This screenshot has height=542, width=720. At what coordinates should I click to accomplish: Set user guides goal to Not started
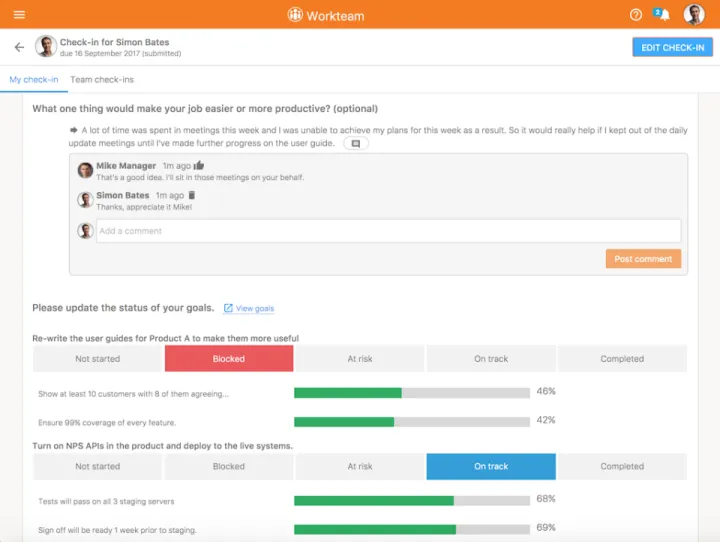coord(98,359)
